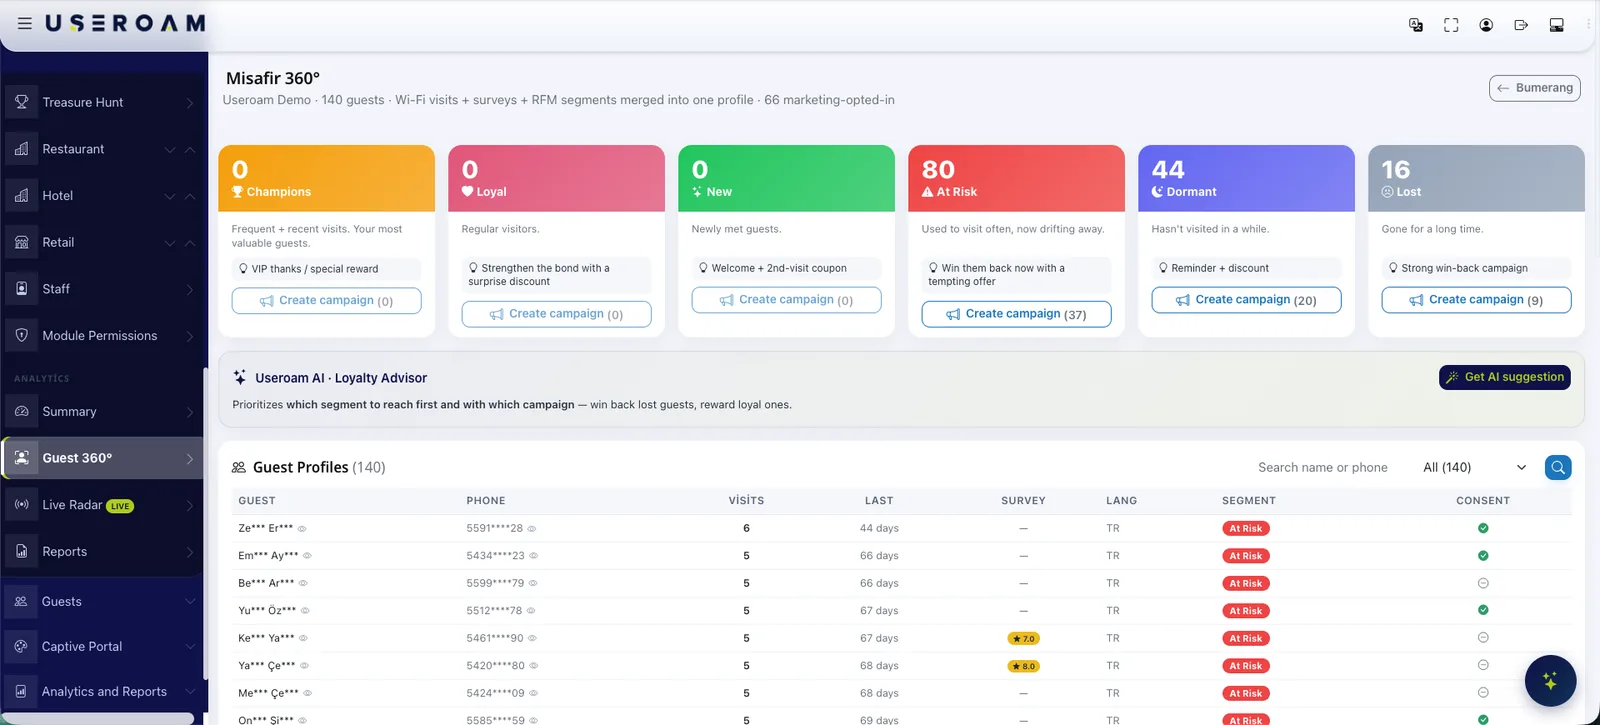Click the LAST column header
Viewport: 1600px width, 725px height.
click(x=879, y=501)
